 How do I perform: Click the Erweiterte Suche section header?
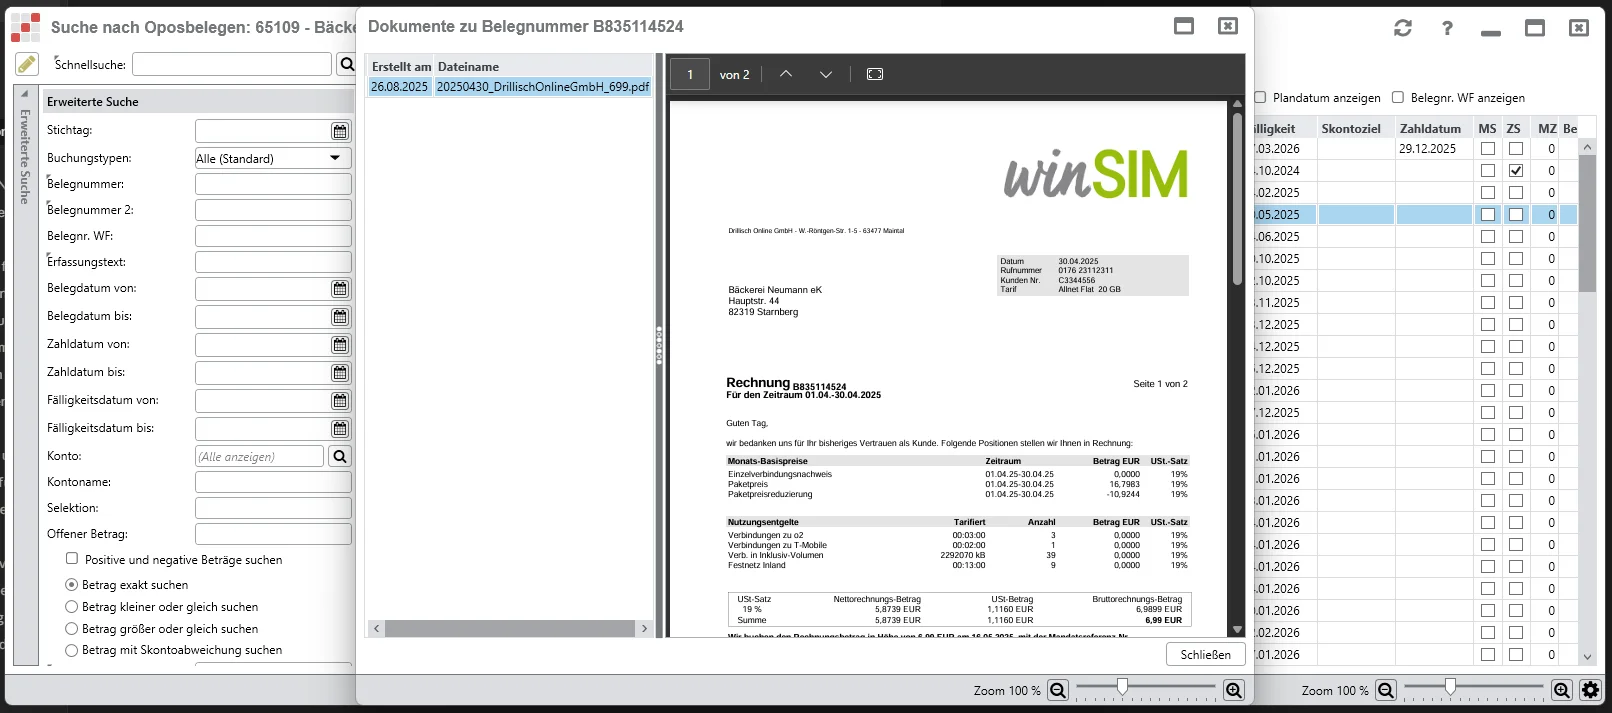coord(198,101)
